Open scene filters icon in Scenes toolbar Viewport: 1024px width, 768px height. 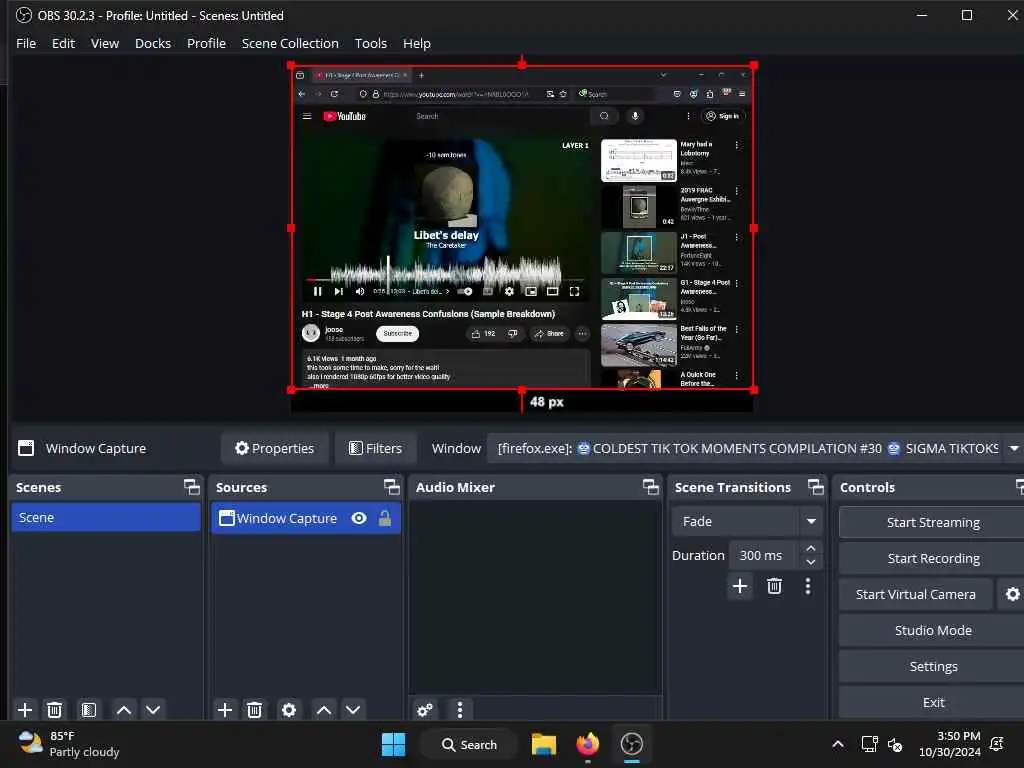89,709
